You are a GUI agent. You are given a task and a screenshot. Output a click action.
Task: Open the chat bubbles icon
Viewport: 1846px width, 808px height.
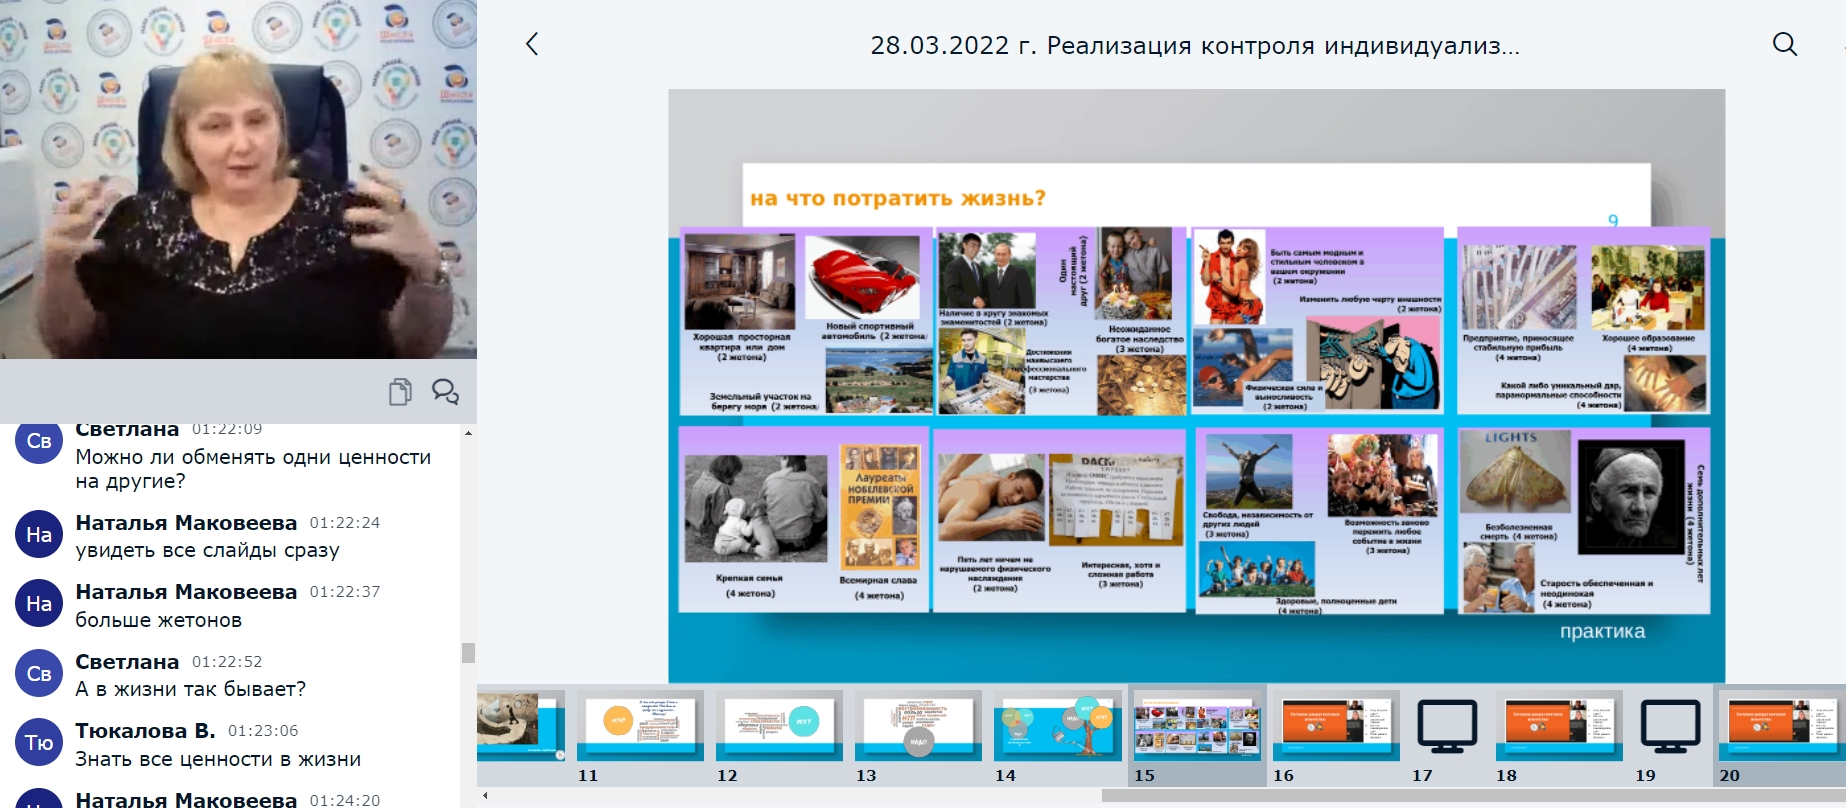(x=445, y=392)
